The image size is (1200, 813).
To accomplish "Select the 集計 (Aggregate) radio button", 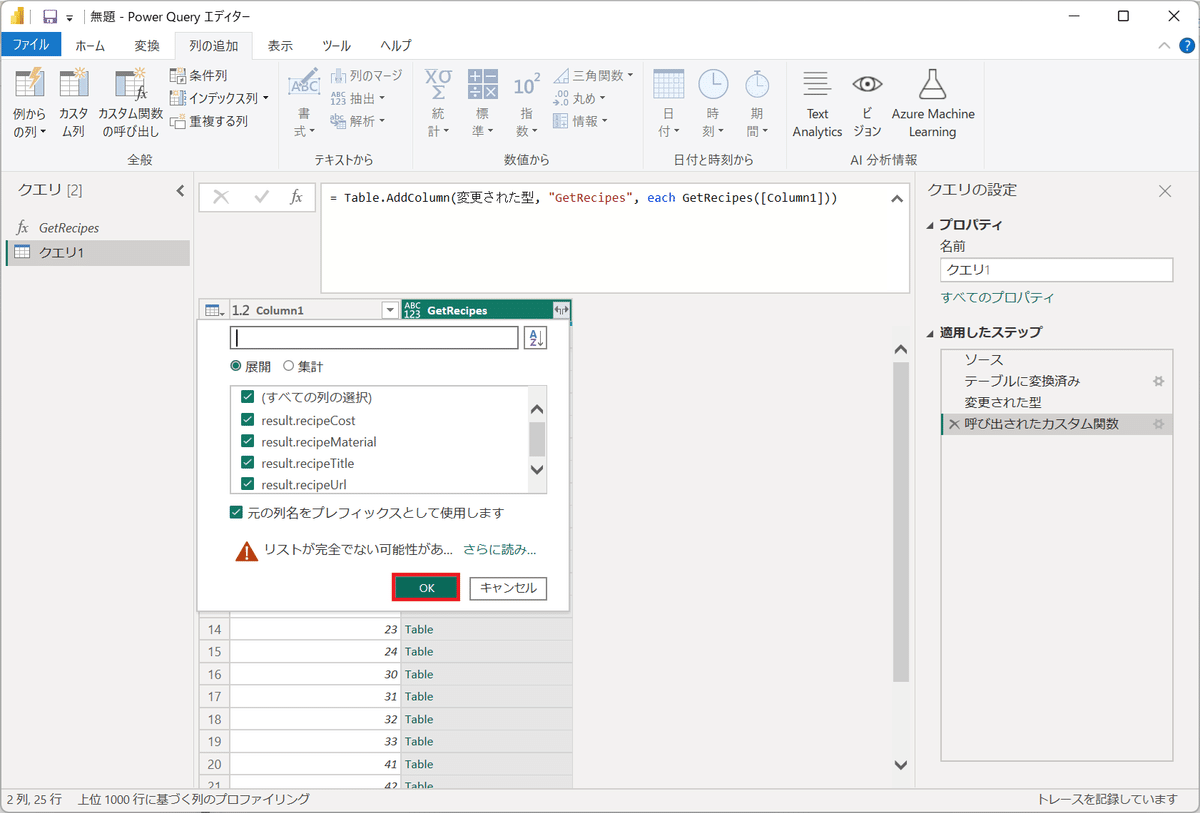I will (x=289, y=367).
